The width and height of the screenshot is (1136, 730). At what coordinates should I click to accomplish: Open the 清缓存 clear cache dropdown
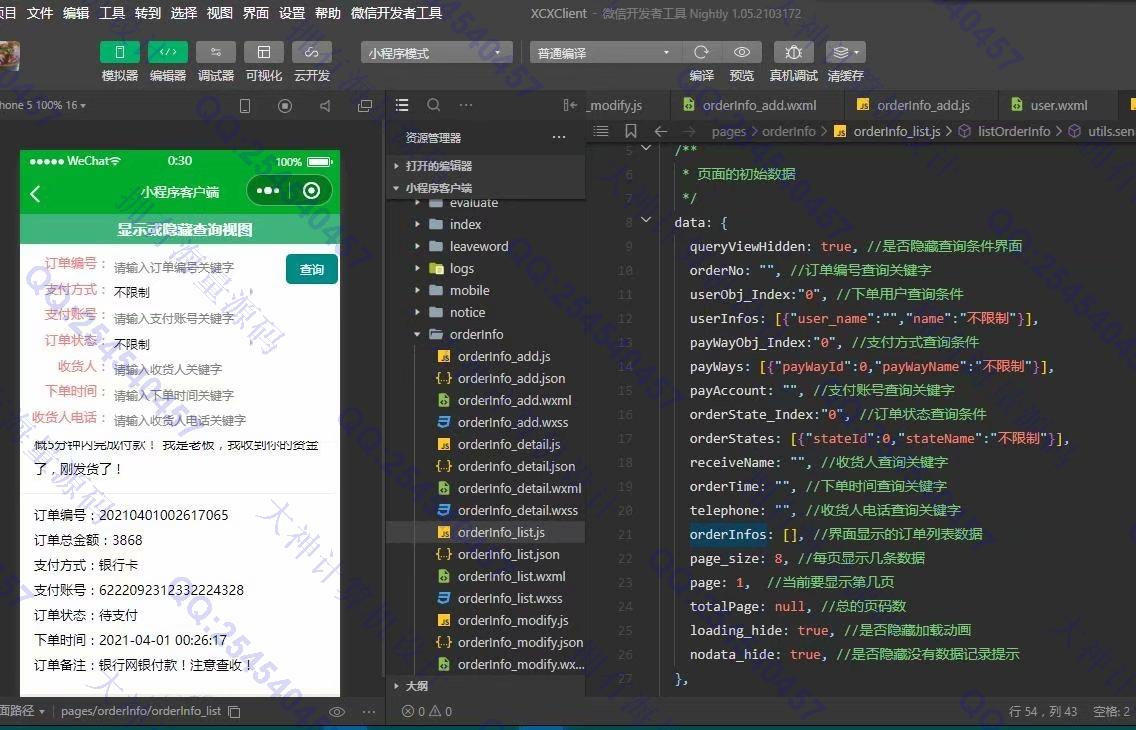coord(845,52)
